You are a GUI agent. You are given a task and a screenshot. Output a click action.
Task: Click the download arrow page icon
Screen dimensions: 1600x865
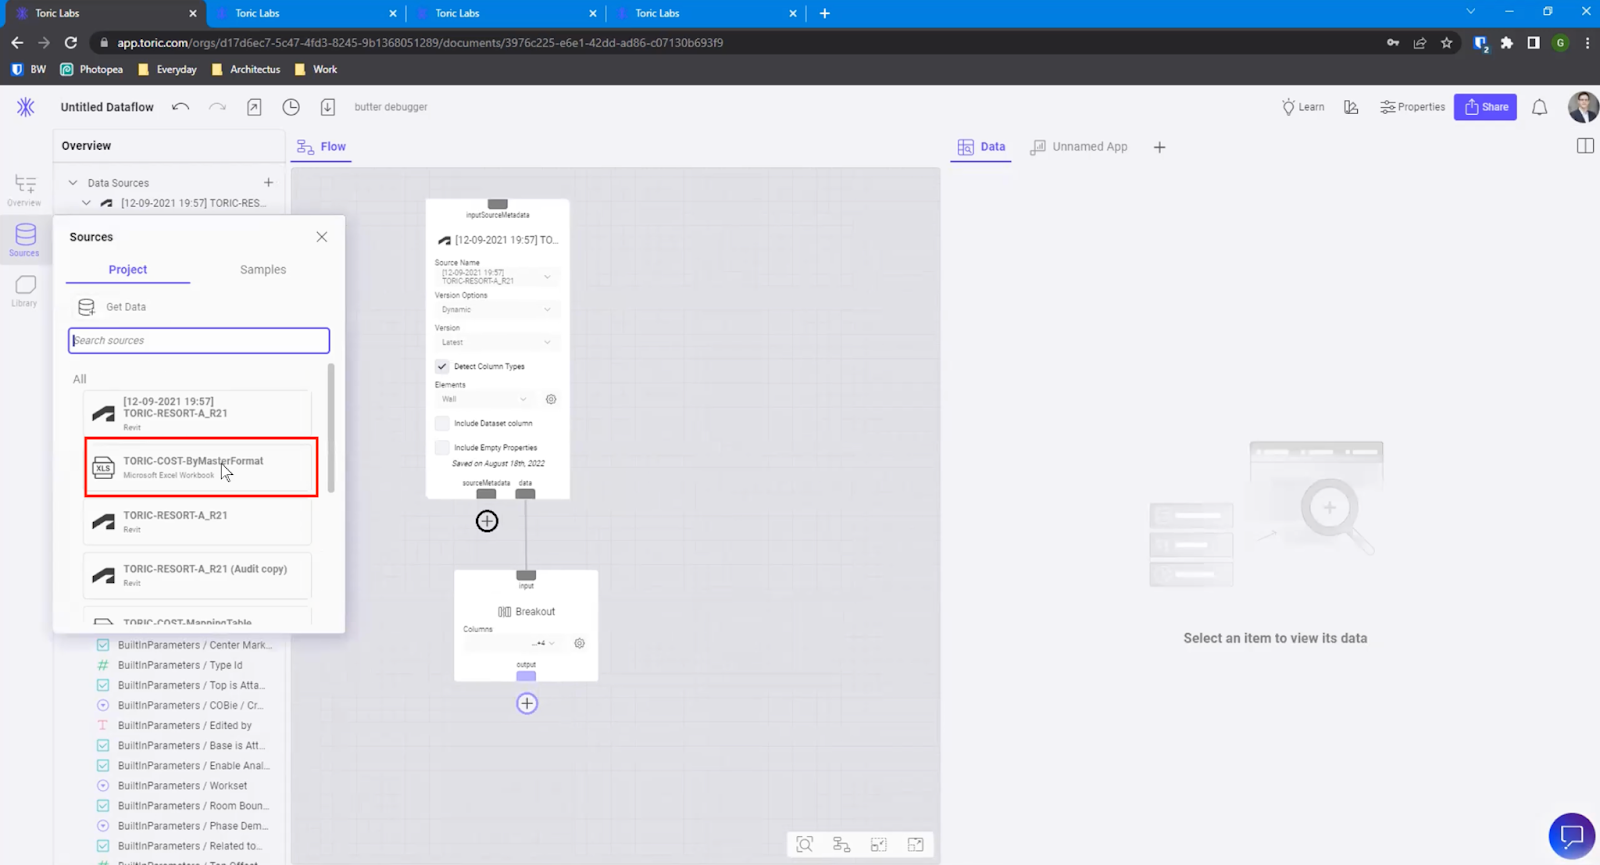[x=327, y=107]
